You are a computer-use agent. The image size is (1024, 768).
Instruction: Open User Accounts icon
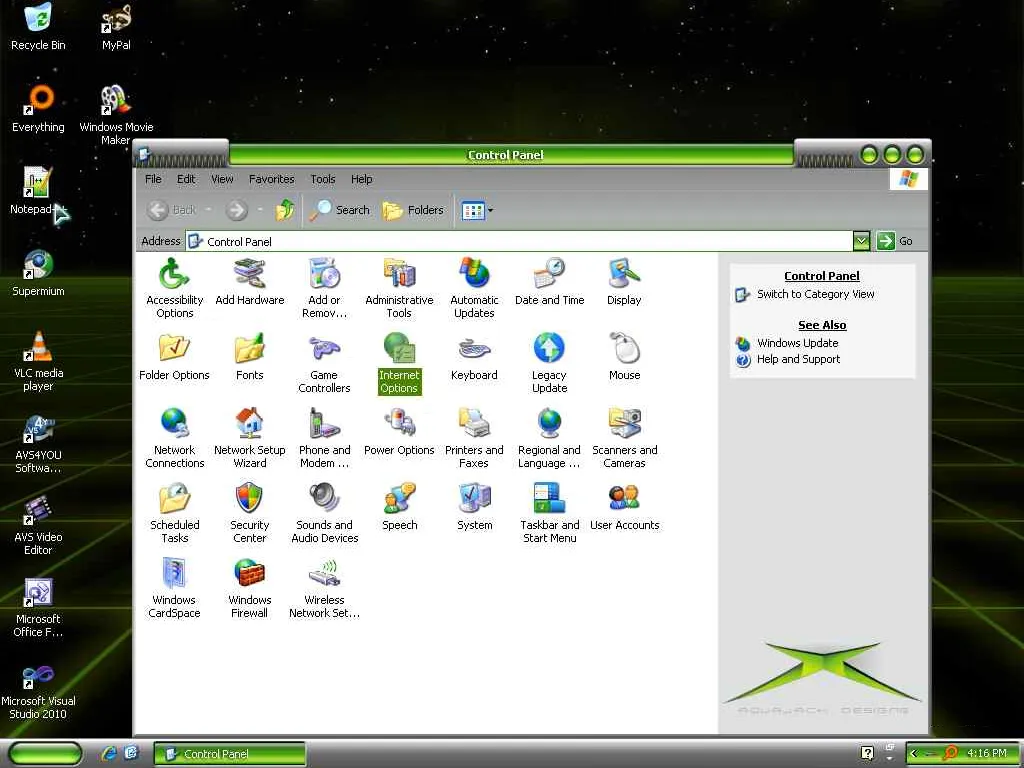coord(624,507)
